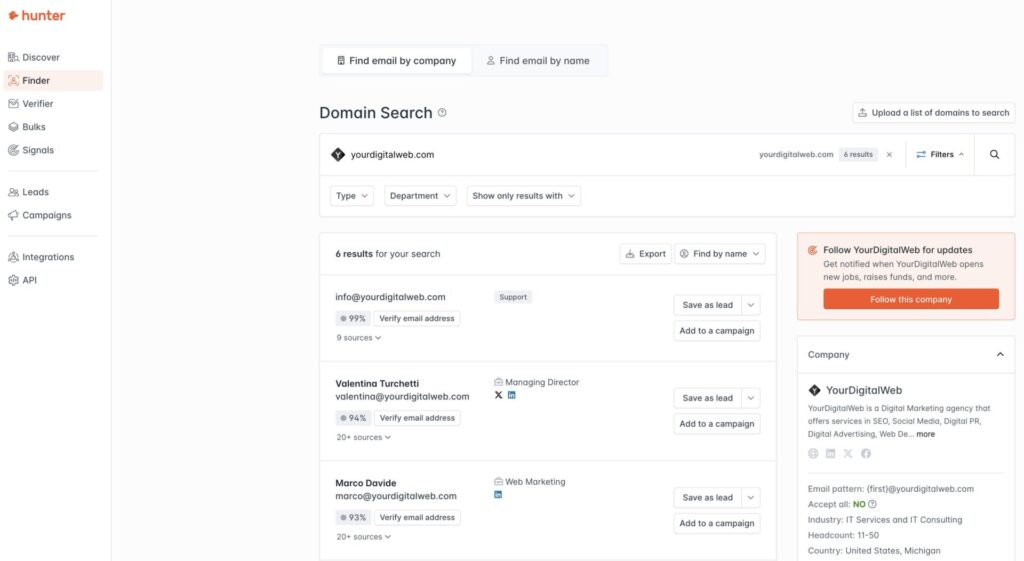Click the Domain Search help icon
This screenshot has height=561, width=1024.
click(442, 112)
